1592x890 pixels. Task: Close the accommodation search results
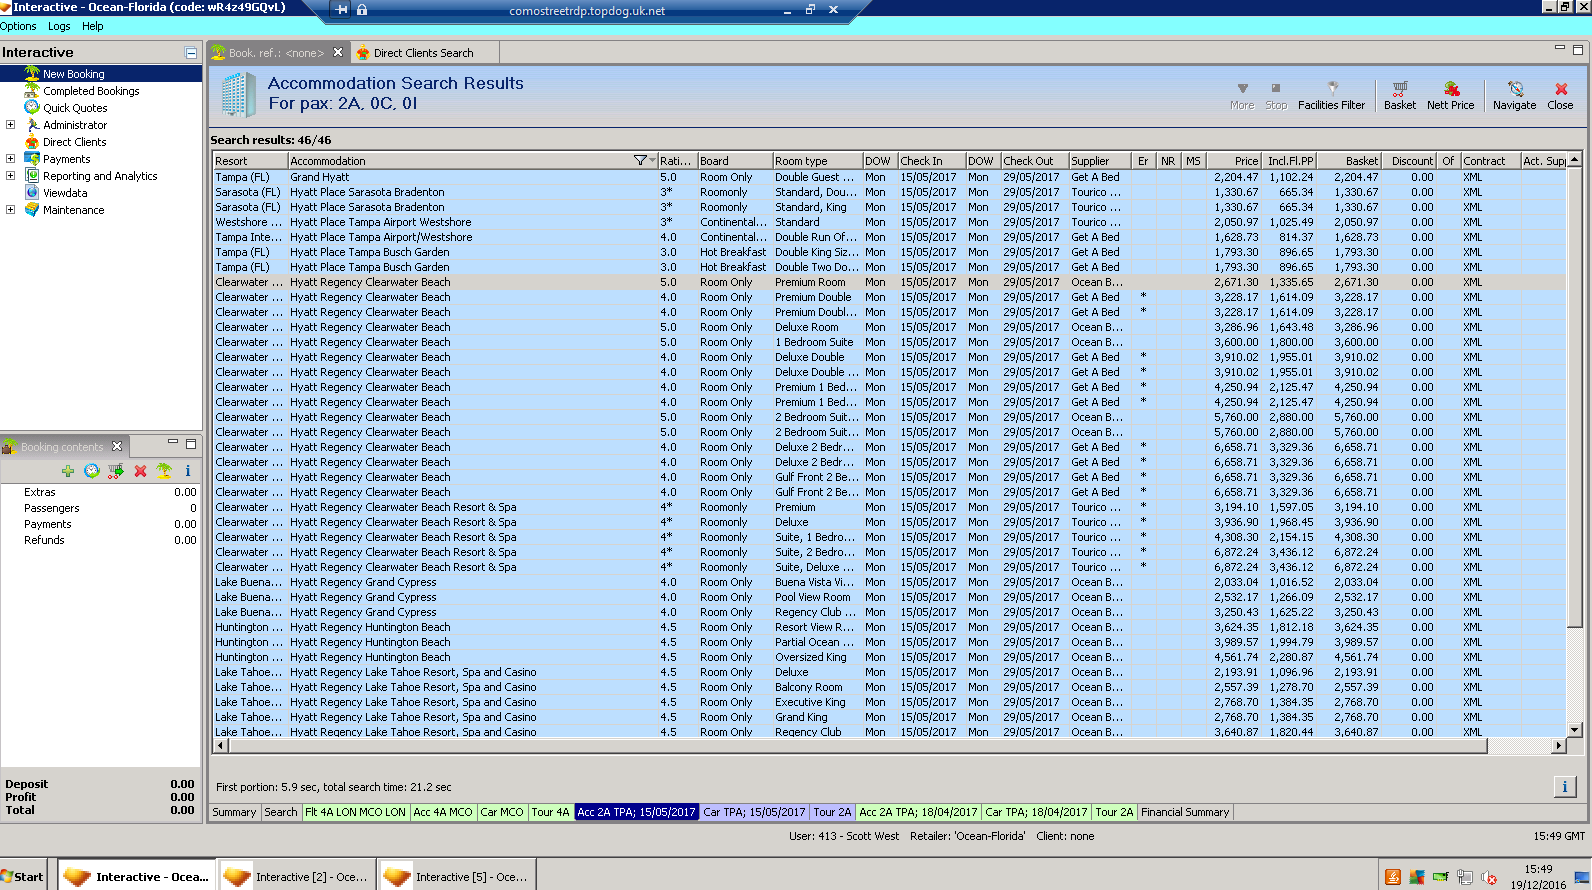[1560, 96]
